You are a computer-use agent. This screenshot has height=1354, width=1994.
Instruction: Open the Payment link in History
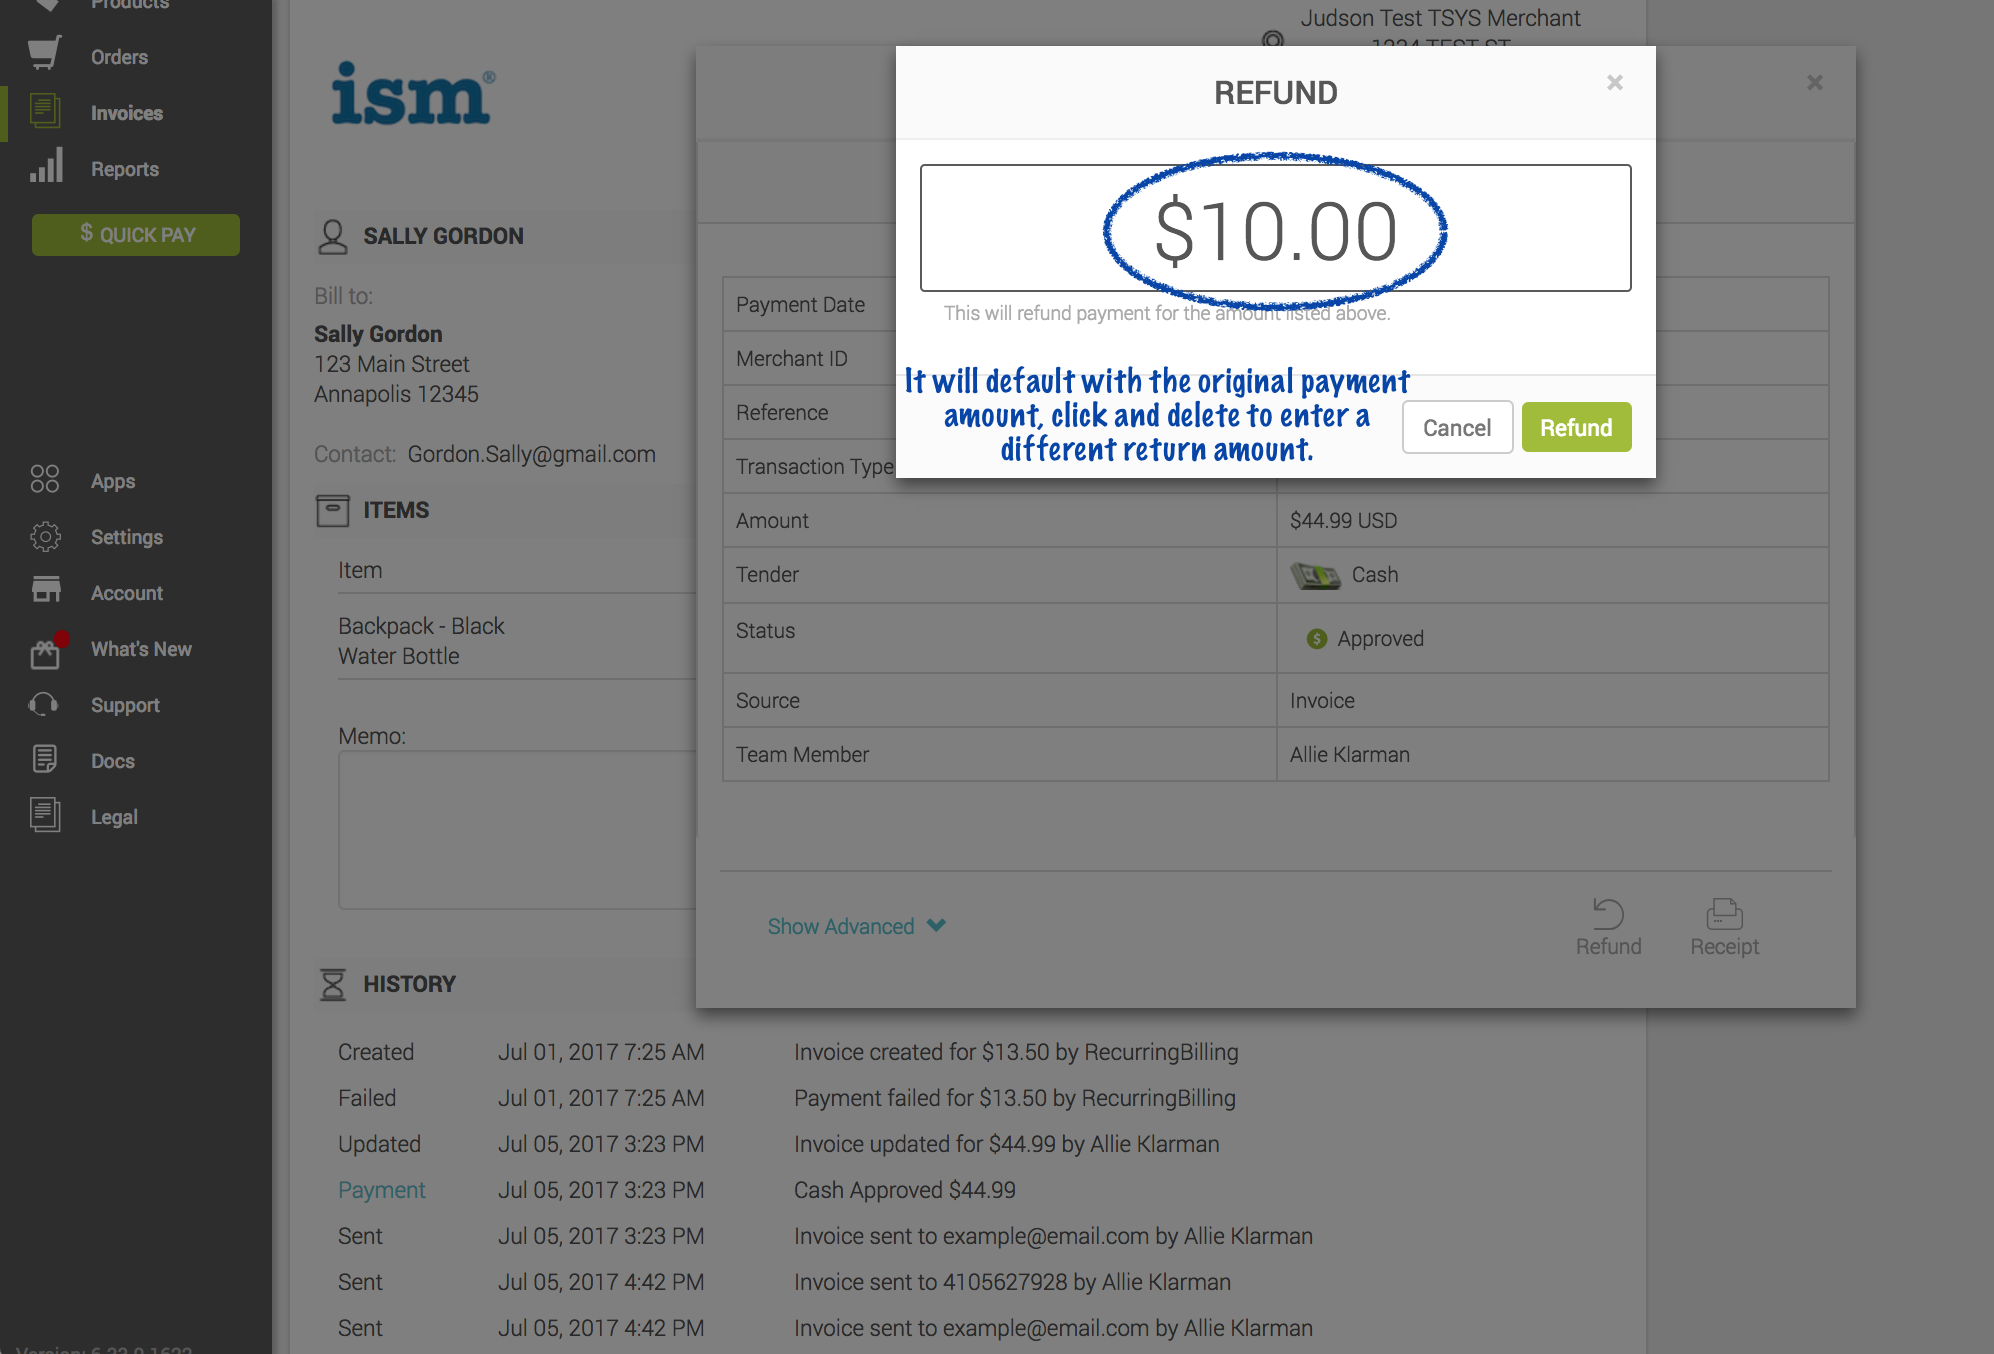(381, 1190)
